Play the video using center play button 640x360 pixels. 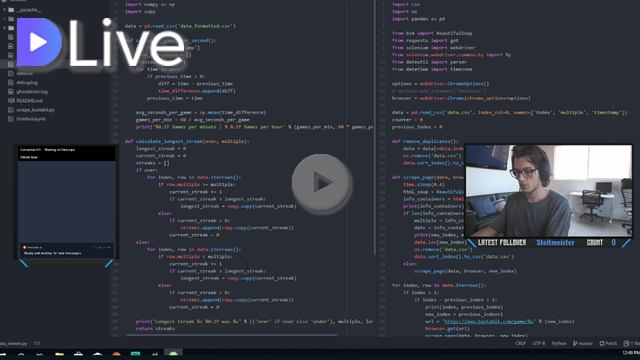click(320, 182)
